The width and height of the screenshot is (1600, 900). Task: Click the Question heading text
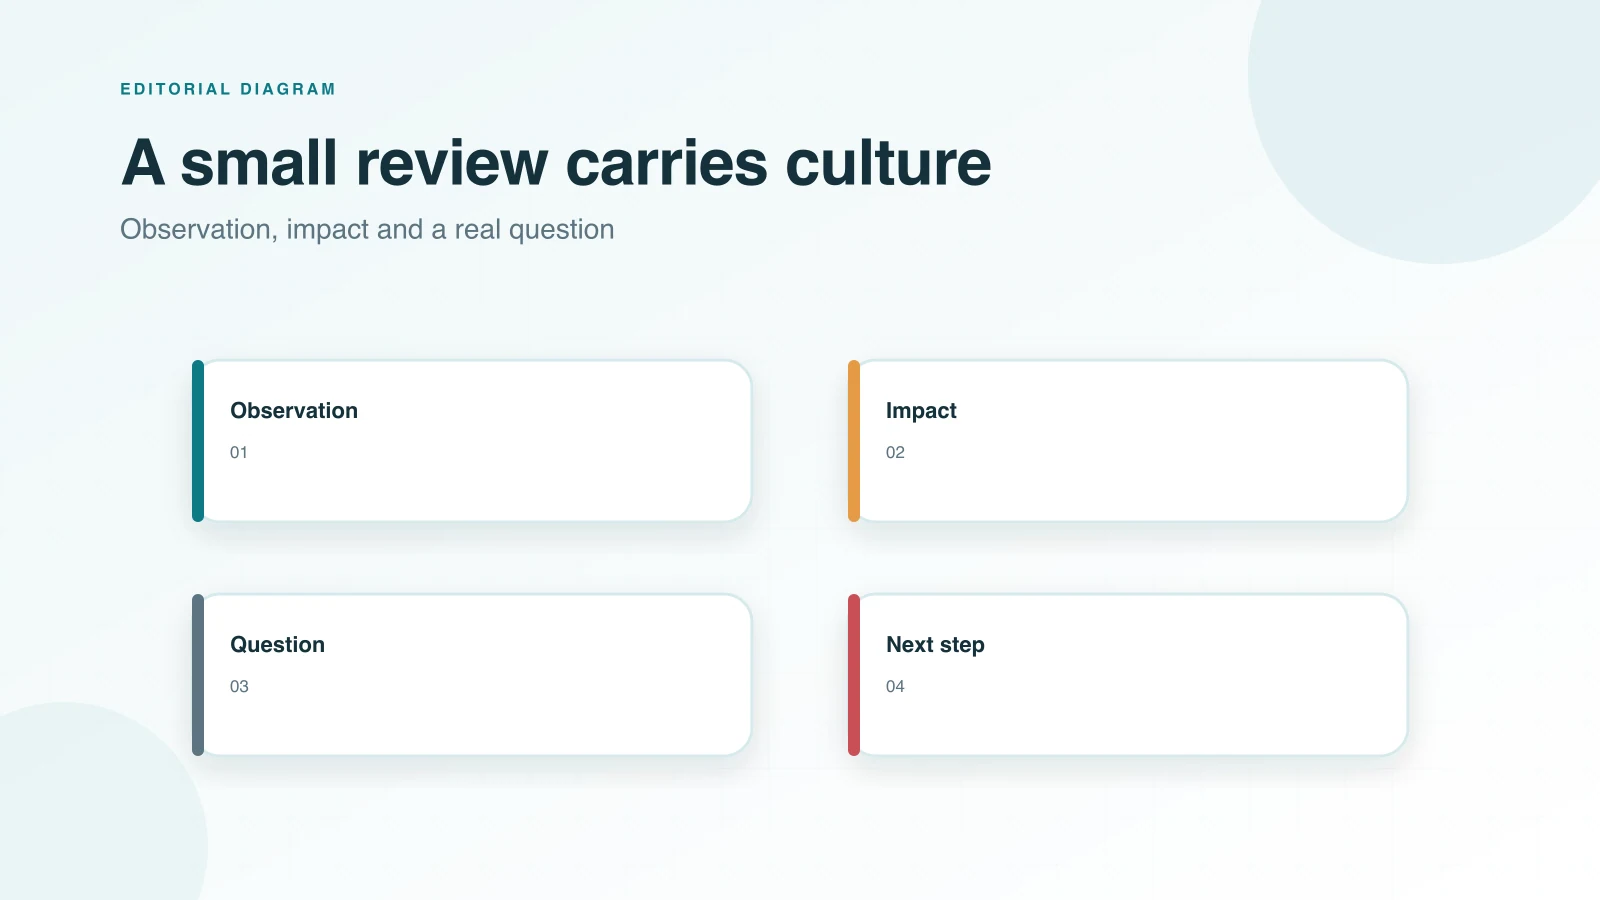278,645
